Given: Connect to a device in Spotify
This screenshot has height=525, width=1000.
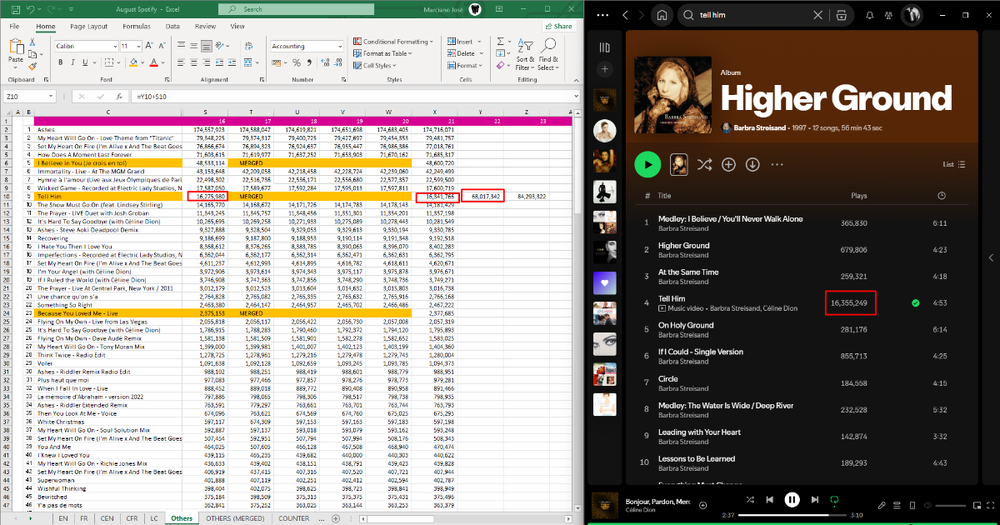Looking at the screenshot, I should coord(912,505).
